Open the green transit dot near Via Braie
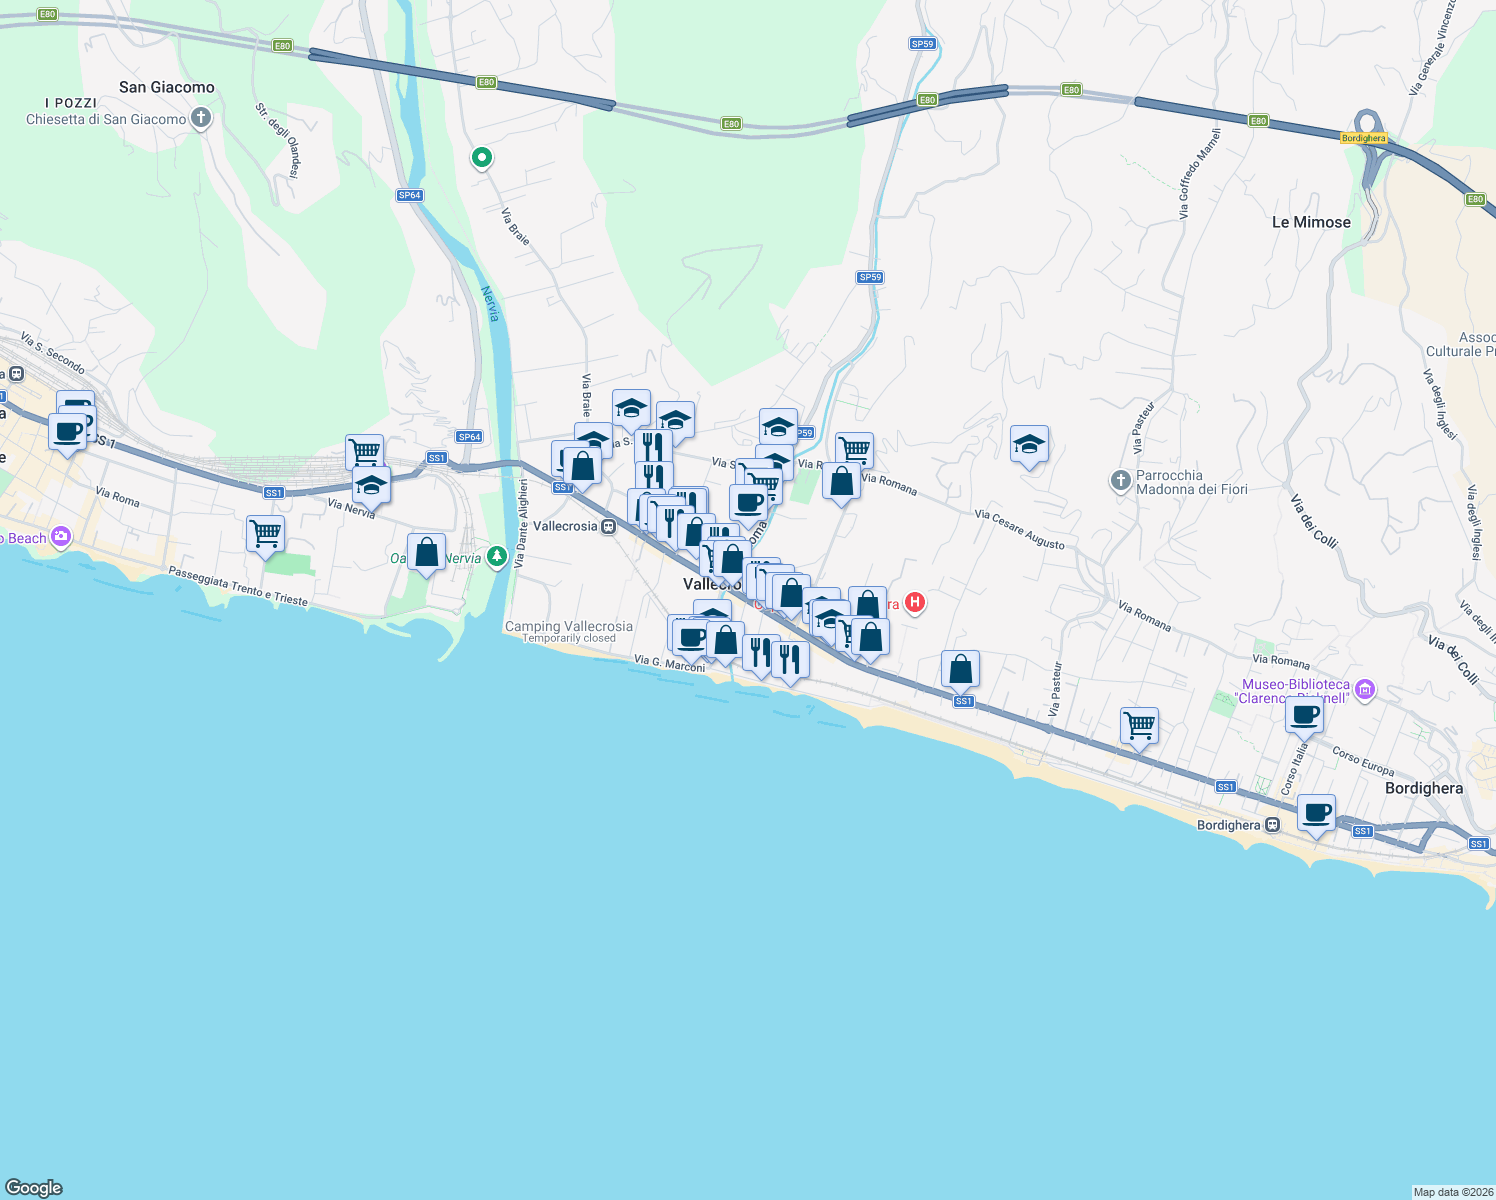Screen dimensions: 1496x1200 (x=481, y=158)
